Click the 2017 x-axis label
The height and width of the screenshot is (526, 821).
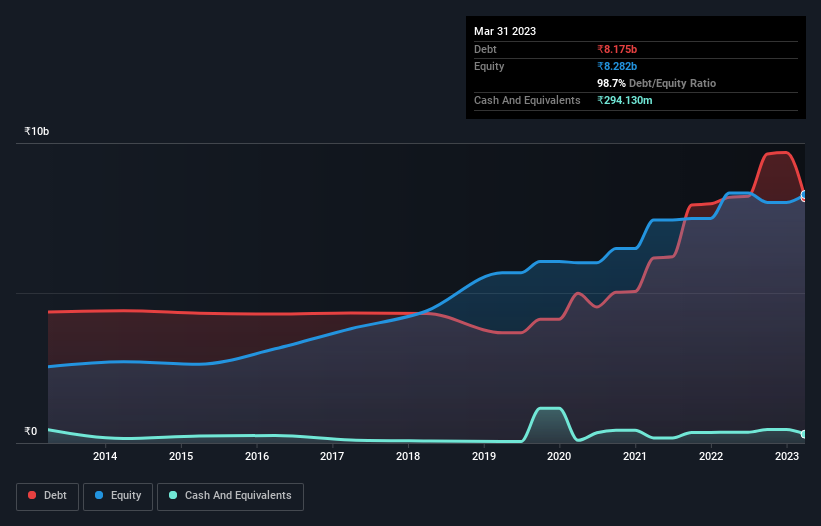332,456
